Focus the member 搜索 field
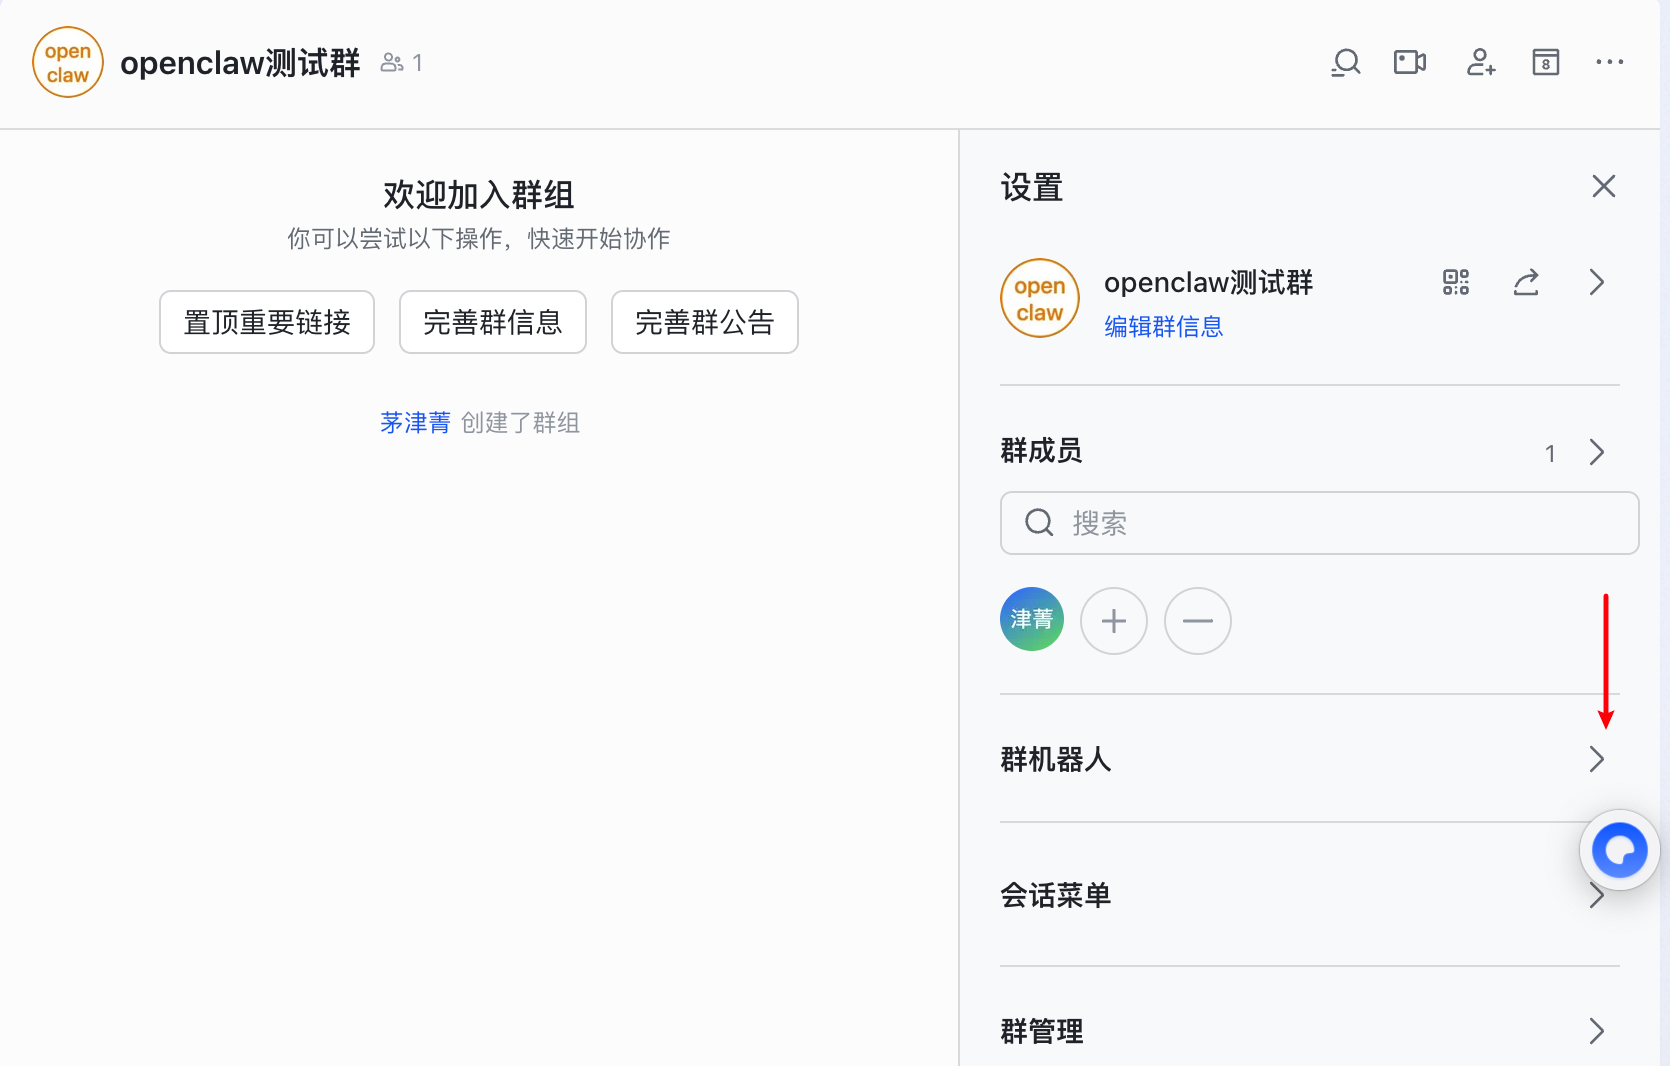The height and width of the screenshot is (1066, 1670). pos(1320,523)
